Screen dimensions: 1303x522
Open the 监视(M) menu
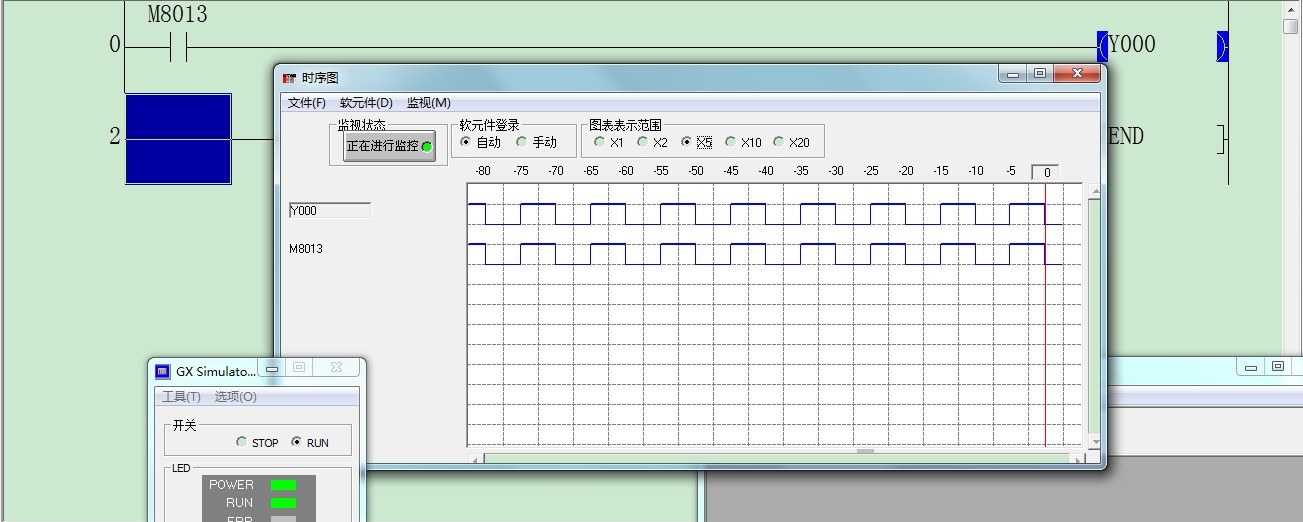[x=428, y=103]
